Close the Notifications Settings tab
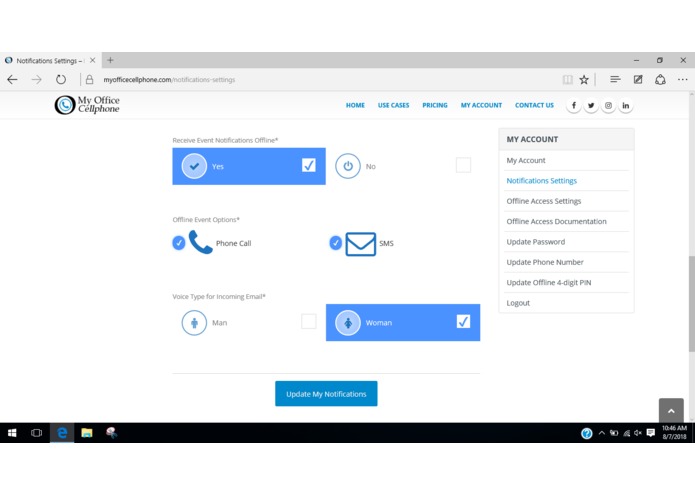The height and width of the screenshot is (494, 695). (93, 60)
